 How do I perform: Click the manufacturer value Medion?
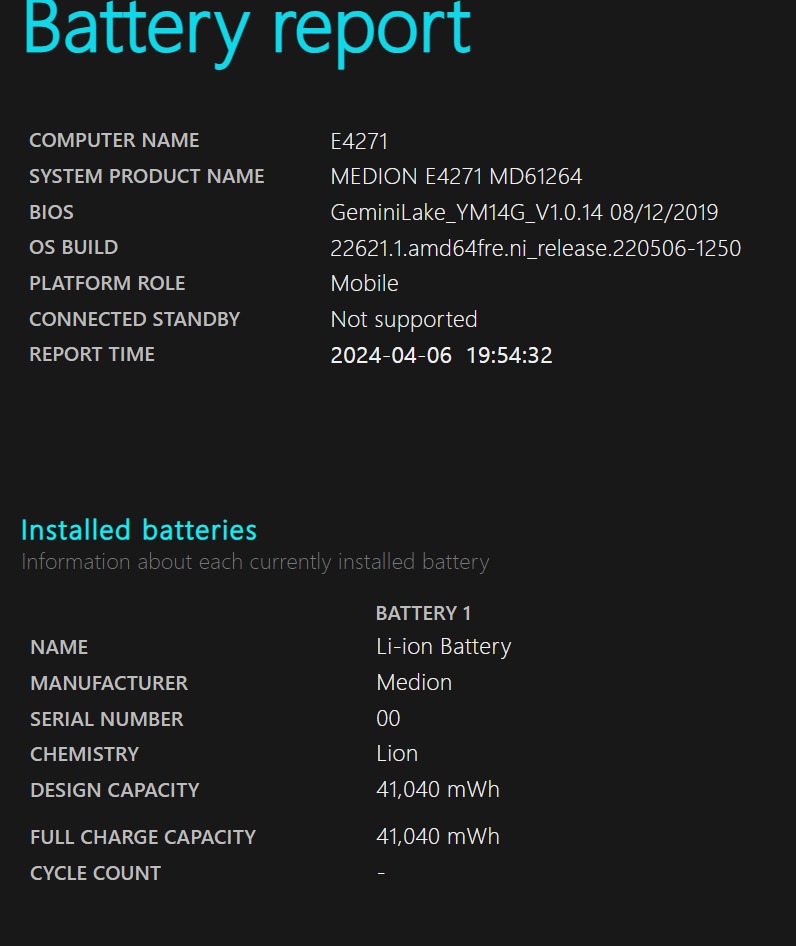(x=414, y=683)
